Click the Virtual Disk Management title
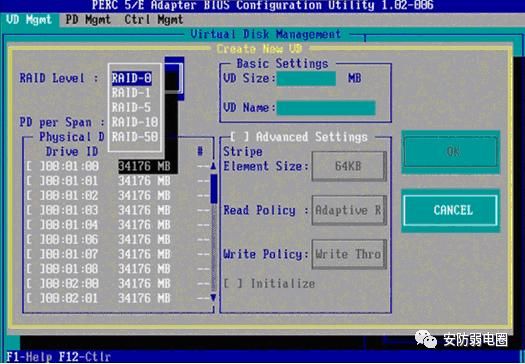The height and width of the screenshot is (364, 525). pos(266,34)
